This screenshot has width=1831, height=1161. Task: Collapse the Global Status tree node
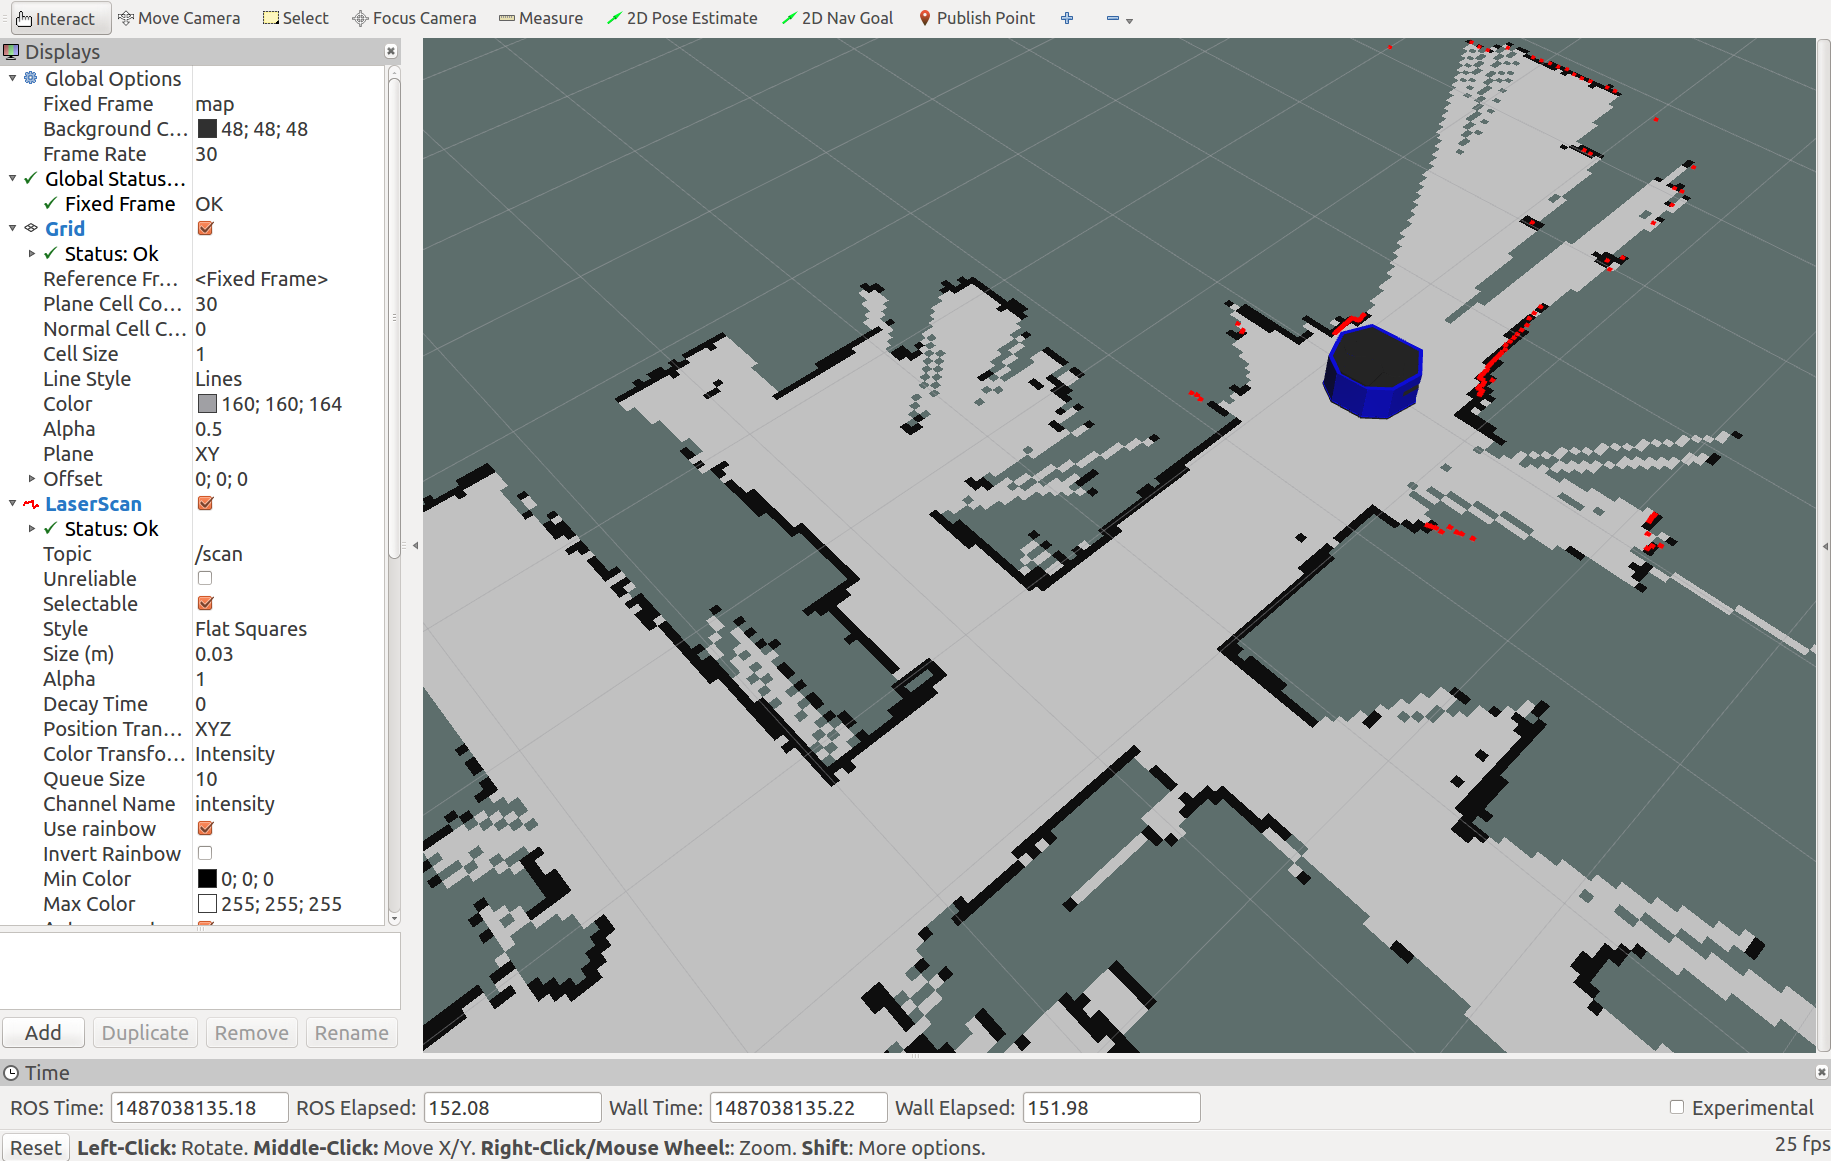point(12,178)
